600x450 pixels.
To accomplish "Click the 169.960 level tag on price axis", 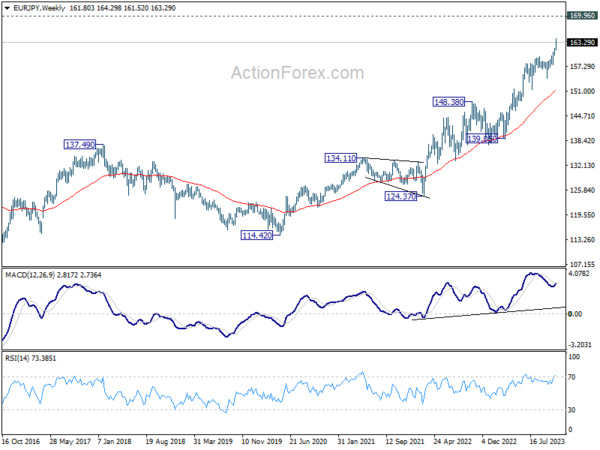I will point(582,16).
